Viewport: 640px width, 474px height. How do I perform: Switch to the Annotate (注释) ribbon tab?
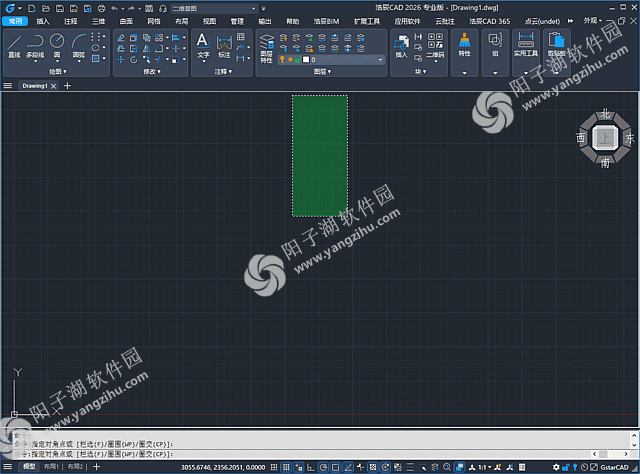[71, 21]
